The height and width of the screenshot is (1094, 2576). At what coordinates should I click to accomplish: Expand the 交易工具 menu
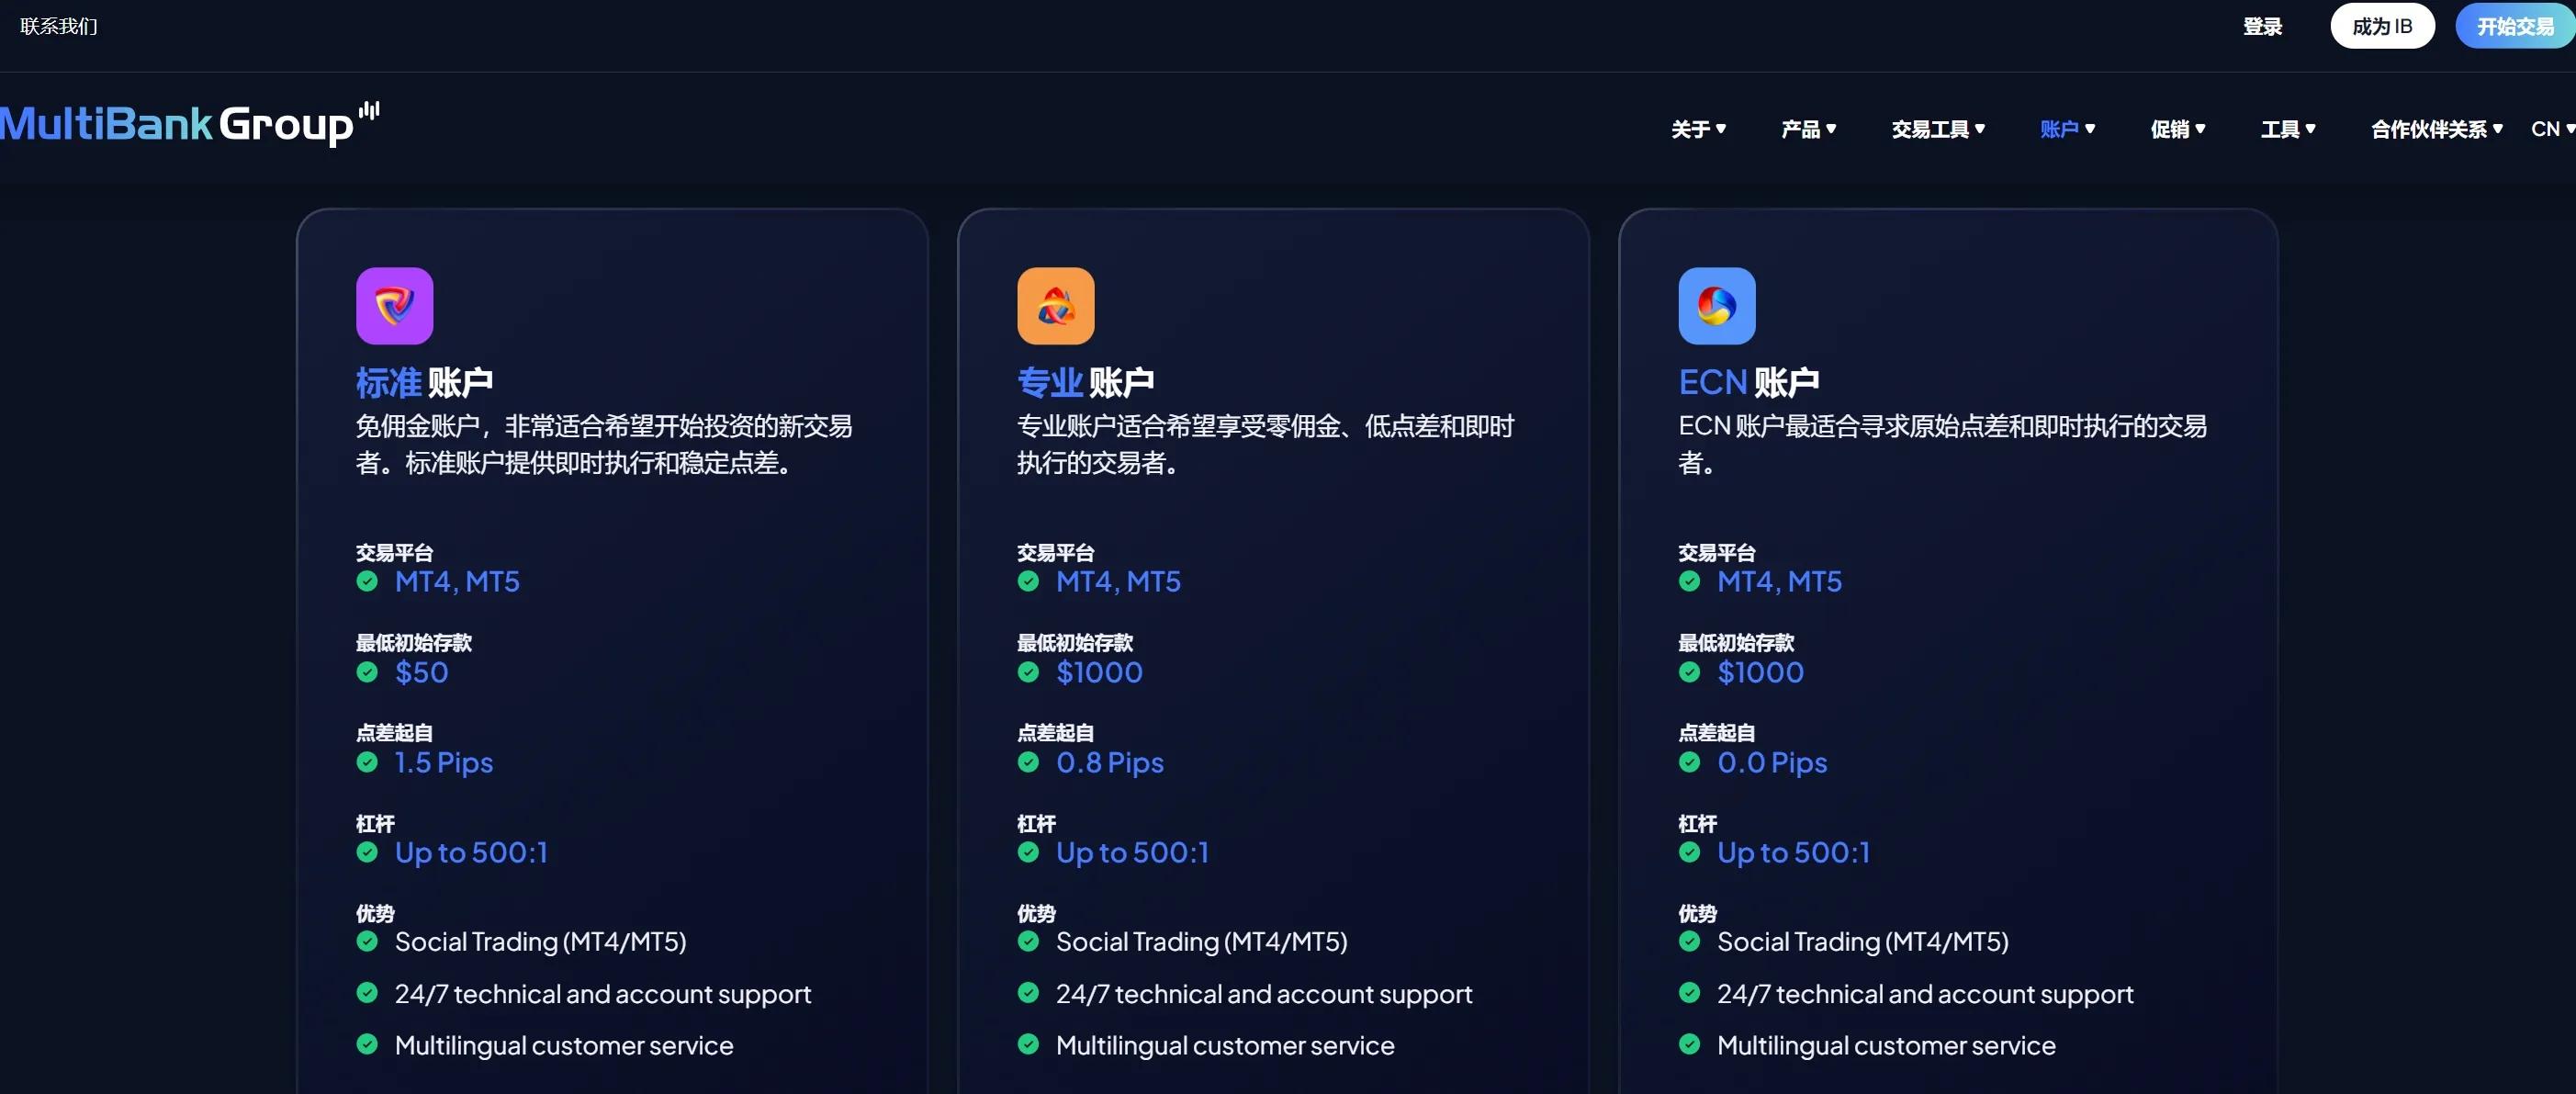click(x=1938, y=129)
